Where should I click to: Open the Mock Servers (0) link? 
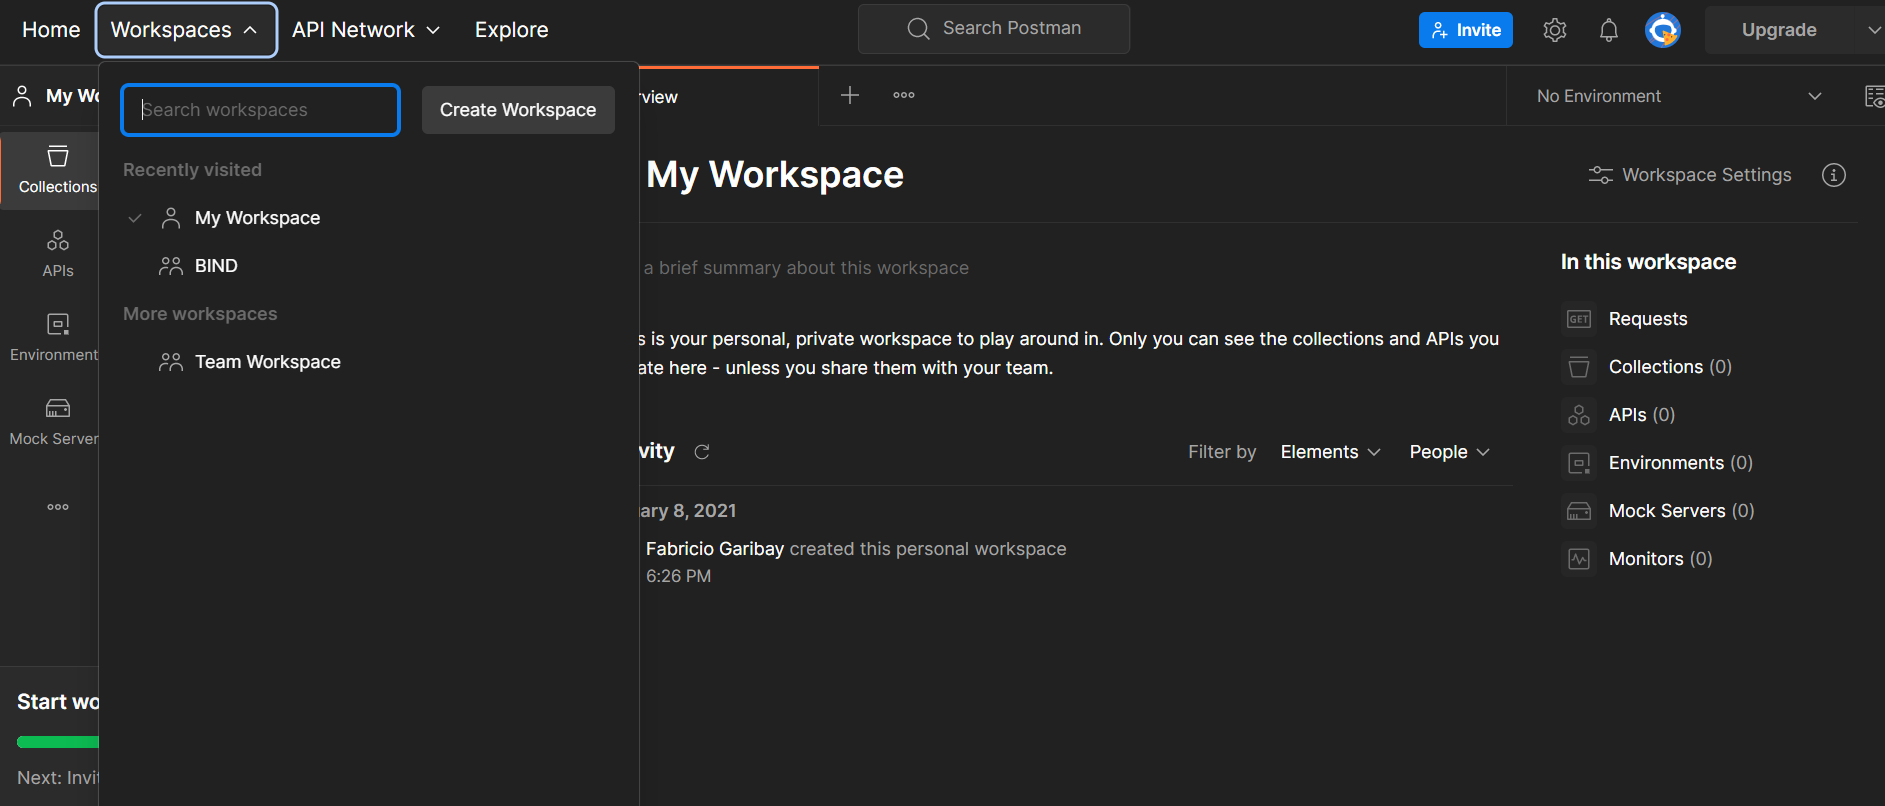1682,511
